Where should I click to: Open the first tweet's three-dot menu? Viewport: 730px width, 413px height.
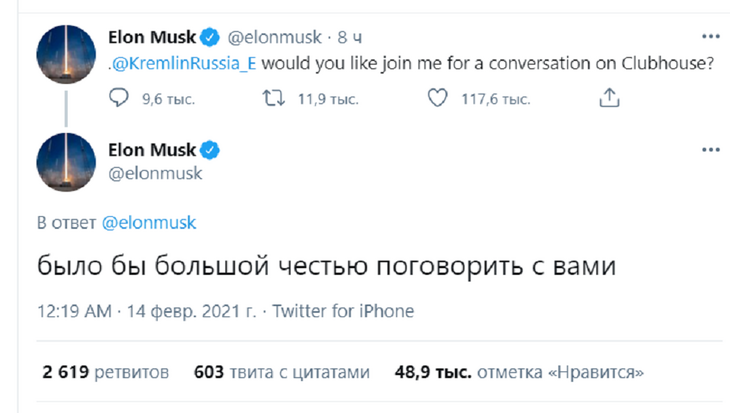point(711,37)
